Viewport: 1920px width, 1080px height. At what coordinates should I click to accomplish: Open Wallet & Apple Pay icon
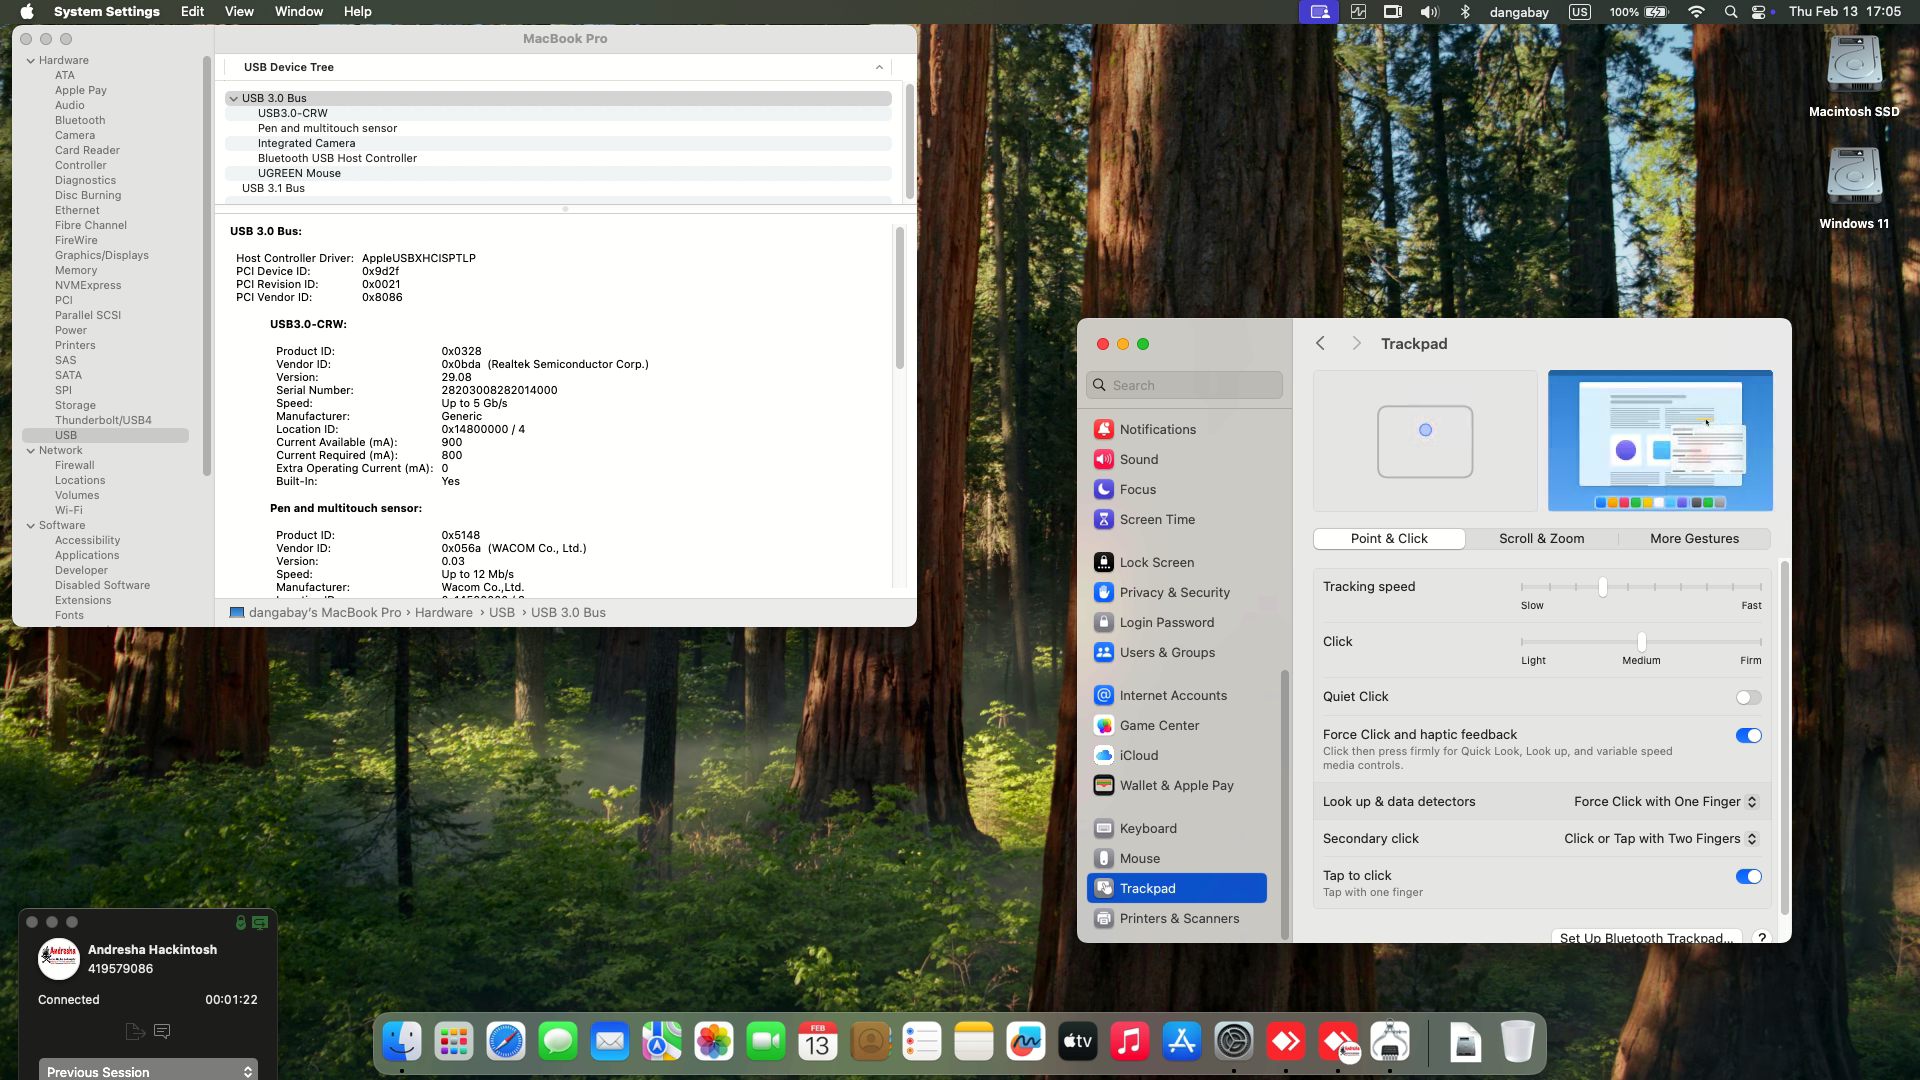pyautogui.click(x=1104, y=785)
